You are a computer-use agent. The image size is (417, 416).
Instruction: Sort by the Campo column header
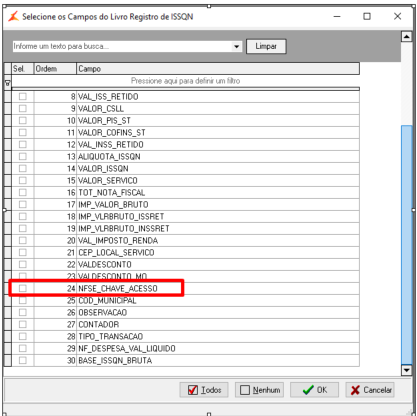(x=218, y=69)
